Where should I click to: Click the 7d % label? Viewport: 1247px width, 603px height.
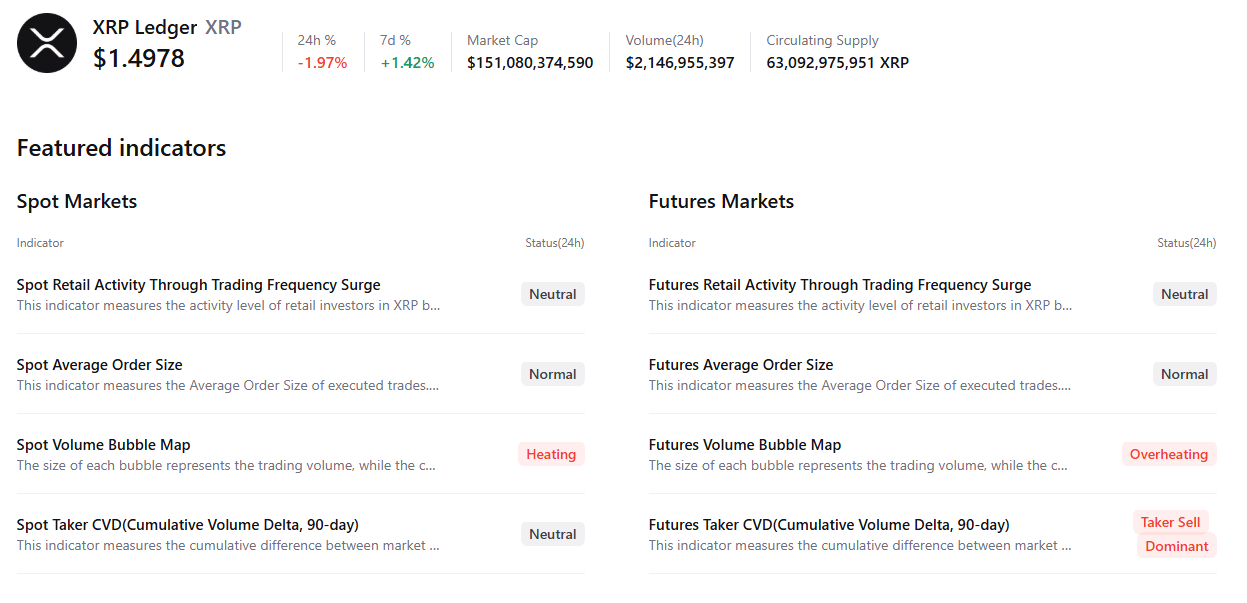pyautogui.click(x=396, y=41)
